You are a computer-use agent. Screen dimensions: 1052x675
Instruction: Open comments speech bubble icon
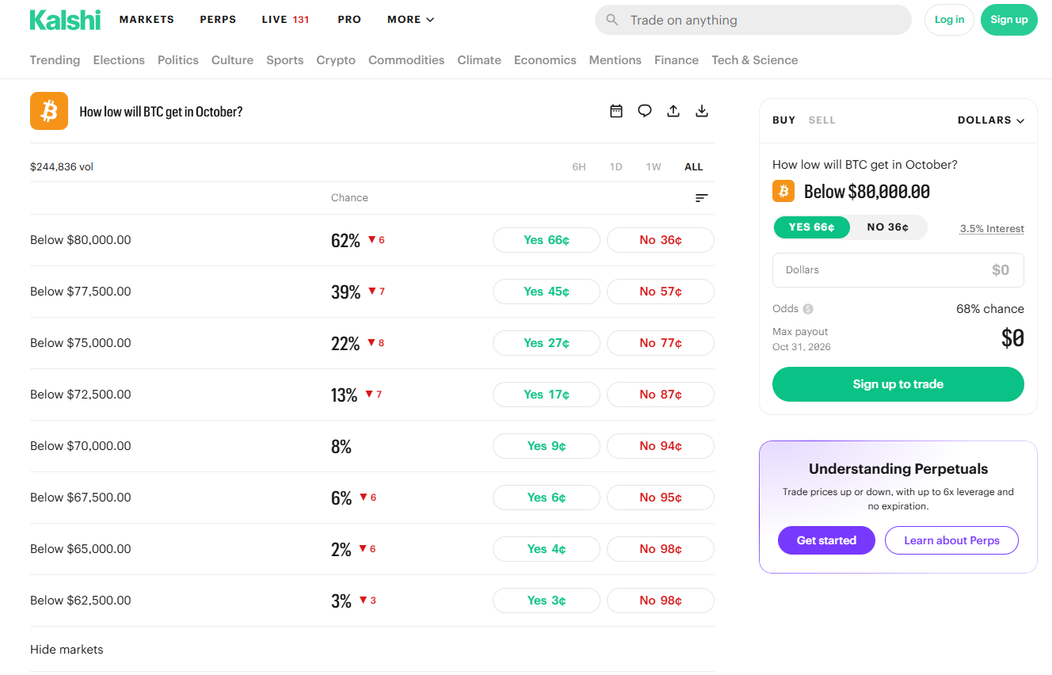tap(645, 111)
